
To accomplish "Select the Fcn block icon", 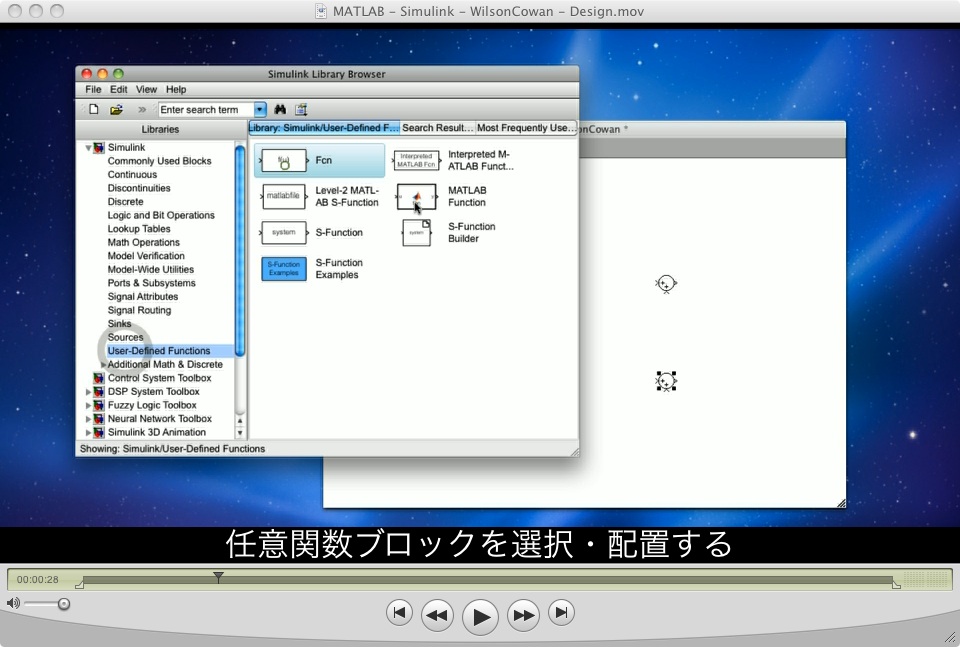I will point(284,160).
